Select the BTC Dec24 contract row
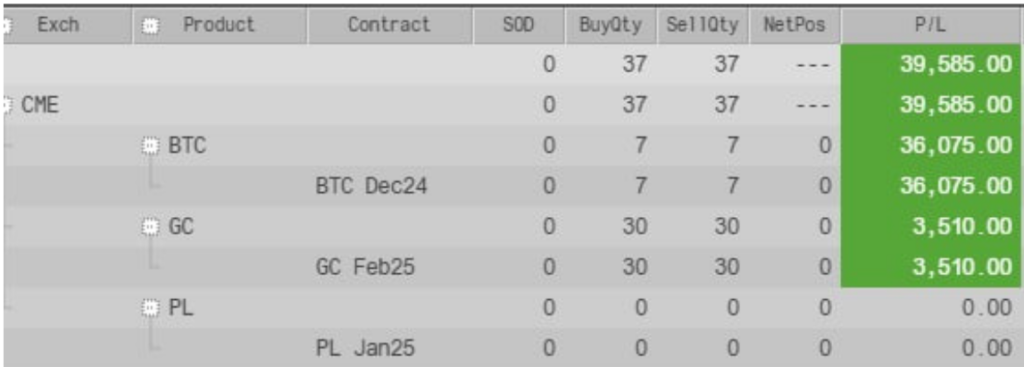This screenshot has height=367, width=1024. pos(512,186)
